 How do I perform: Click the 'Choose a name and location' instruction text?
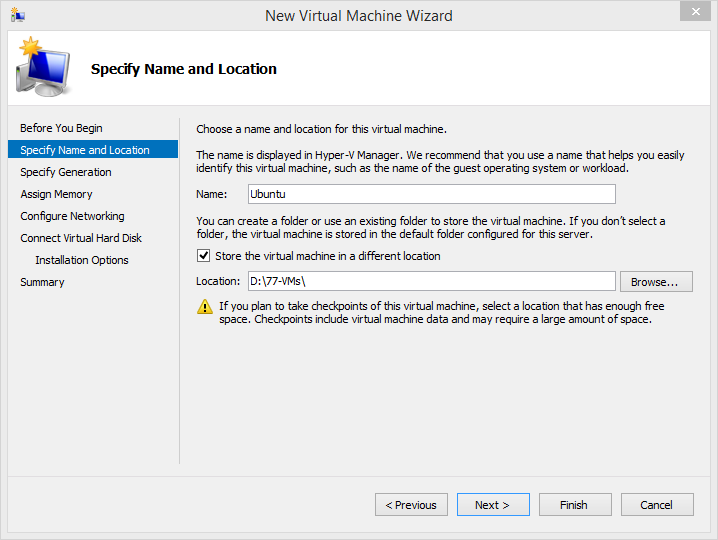tap(321, 129)
